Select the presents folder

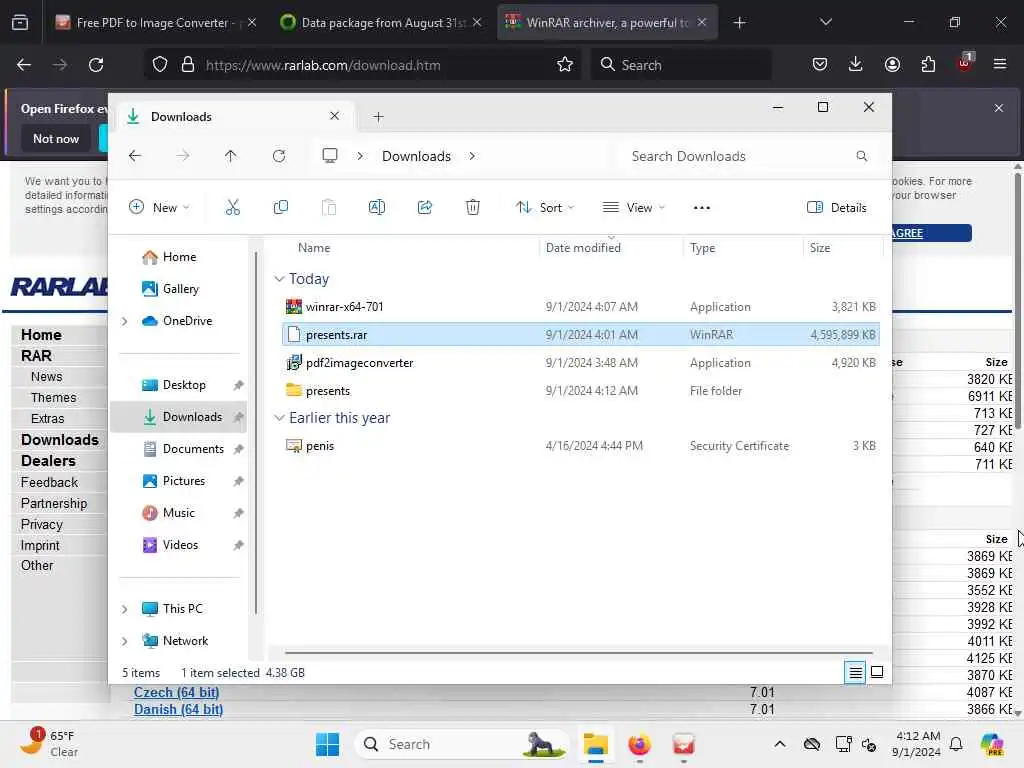[x=581, y=391]
